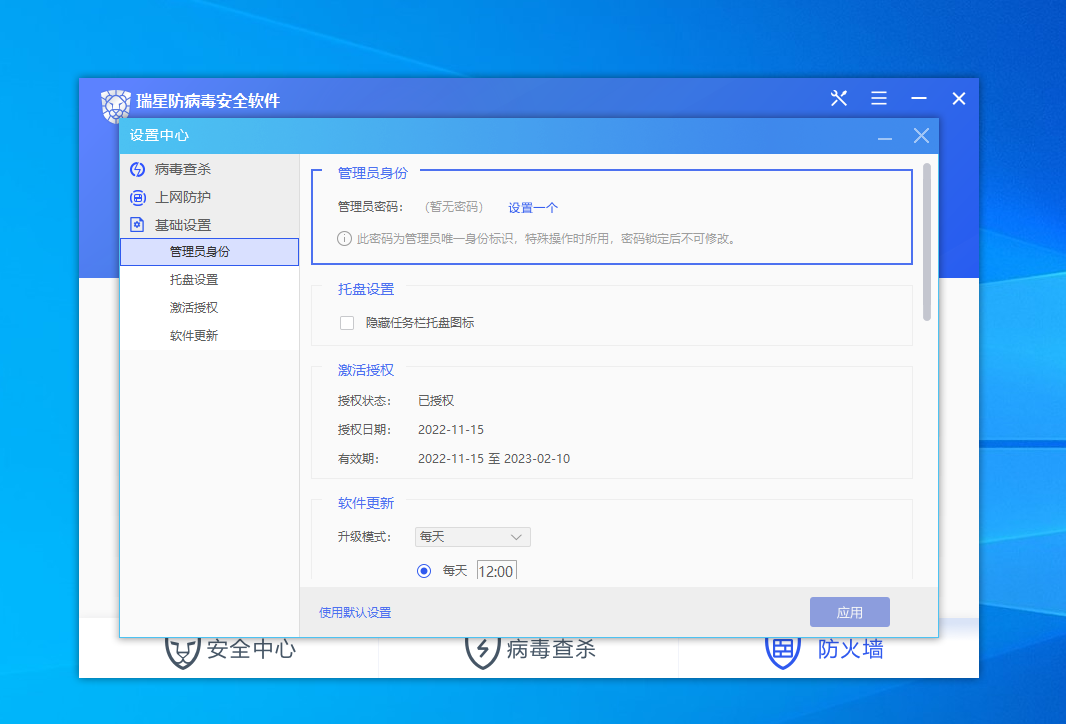1066x724 pixels.
Task: Click the settings panel vertical scrollbar
Action: click(927, 242)
